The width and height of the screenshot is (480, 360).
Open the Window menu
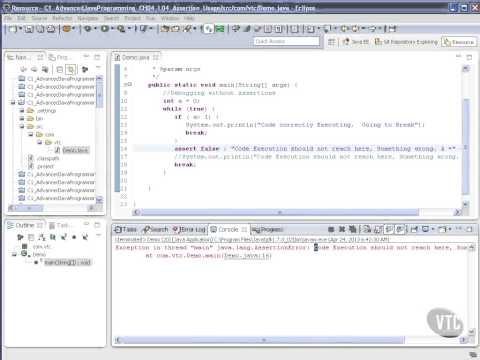coord(170,18)
